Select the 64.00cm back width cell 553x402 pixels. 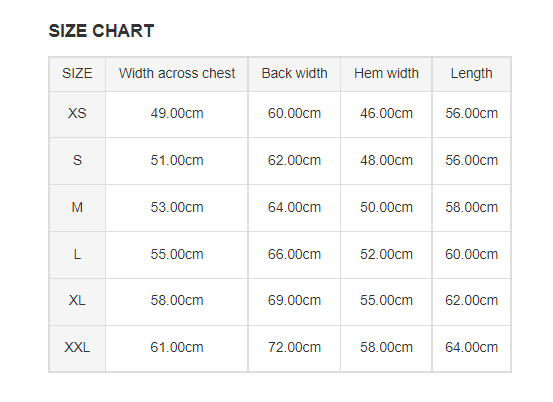(x=294, y=208)
